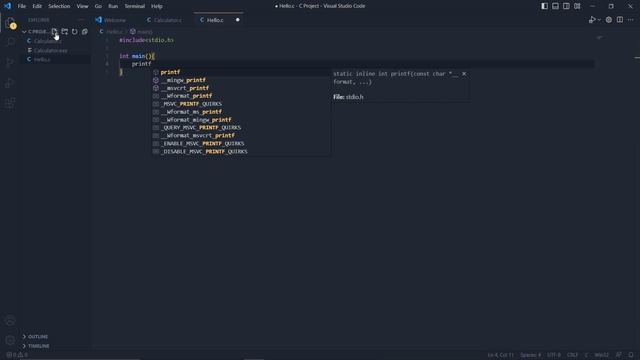Viewport: 640px width, 360px height.
Task: Open the notifications bell in status bar
Action: (631, 355)
